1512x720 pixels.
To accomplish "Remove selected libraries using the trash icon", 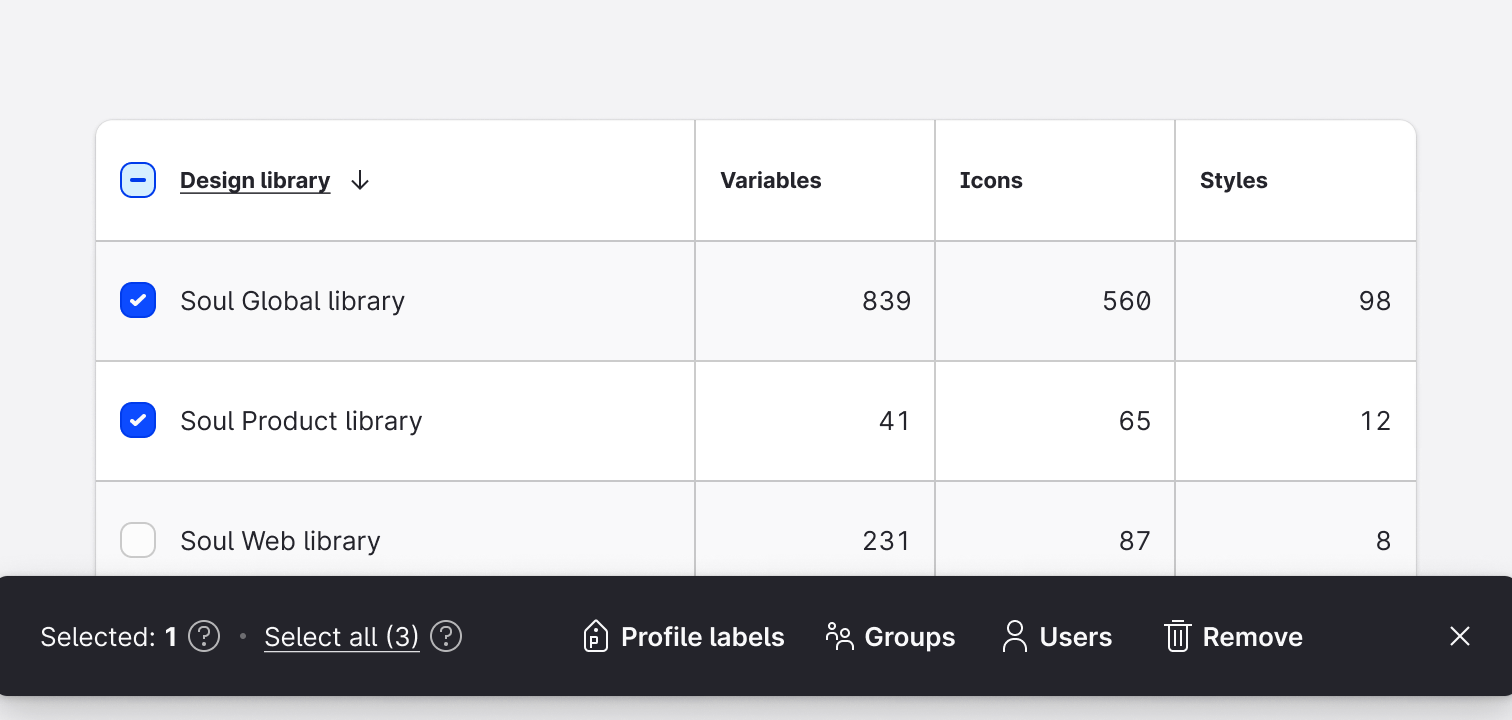I will tap(1178, 636).
